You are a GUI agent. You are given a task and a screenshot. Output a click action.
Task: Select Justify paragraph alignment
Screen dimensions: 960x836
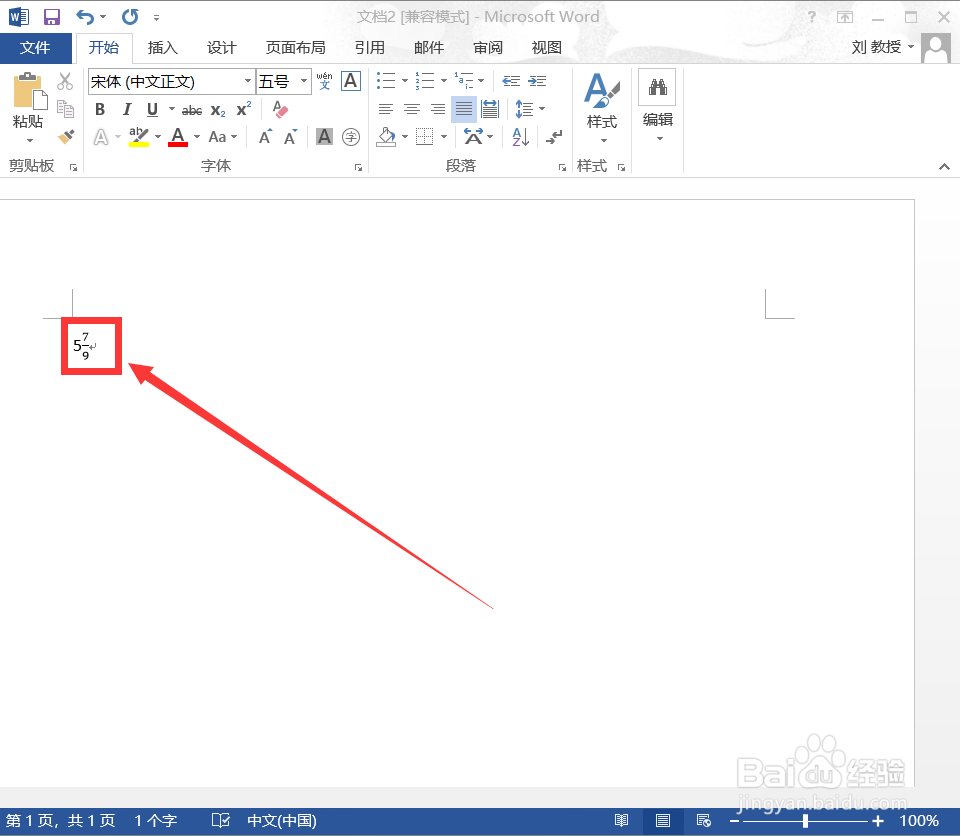click(463, 109)
